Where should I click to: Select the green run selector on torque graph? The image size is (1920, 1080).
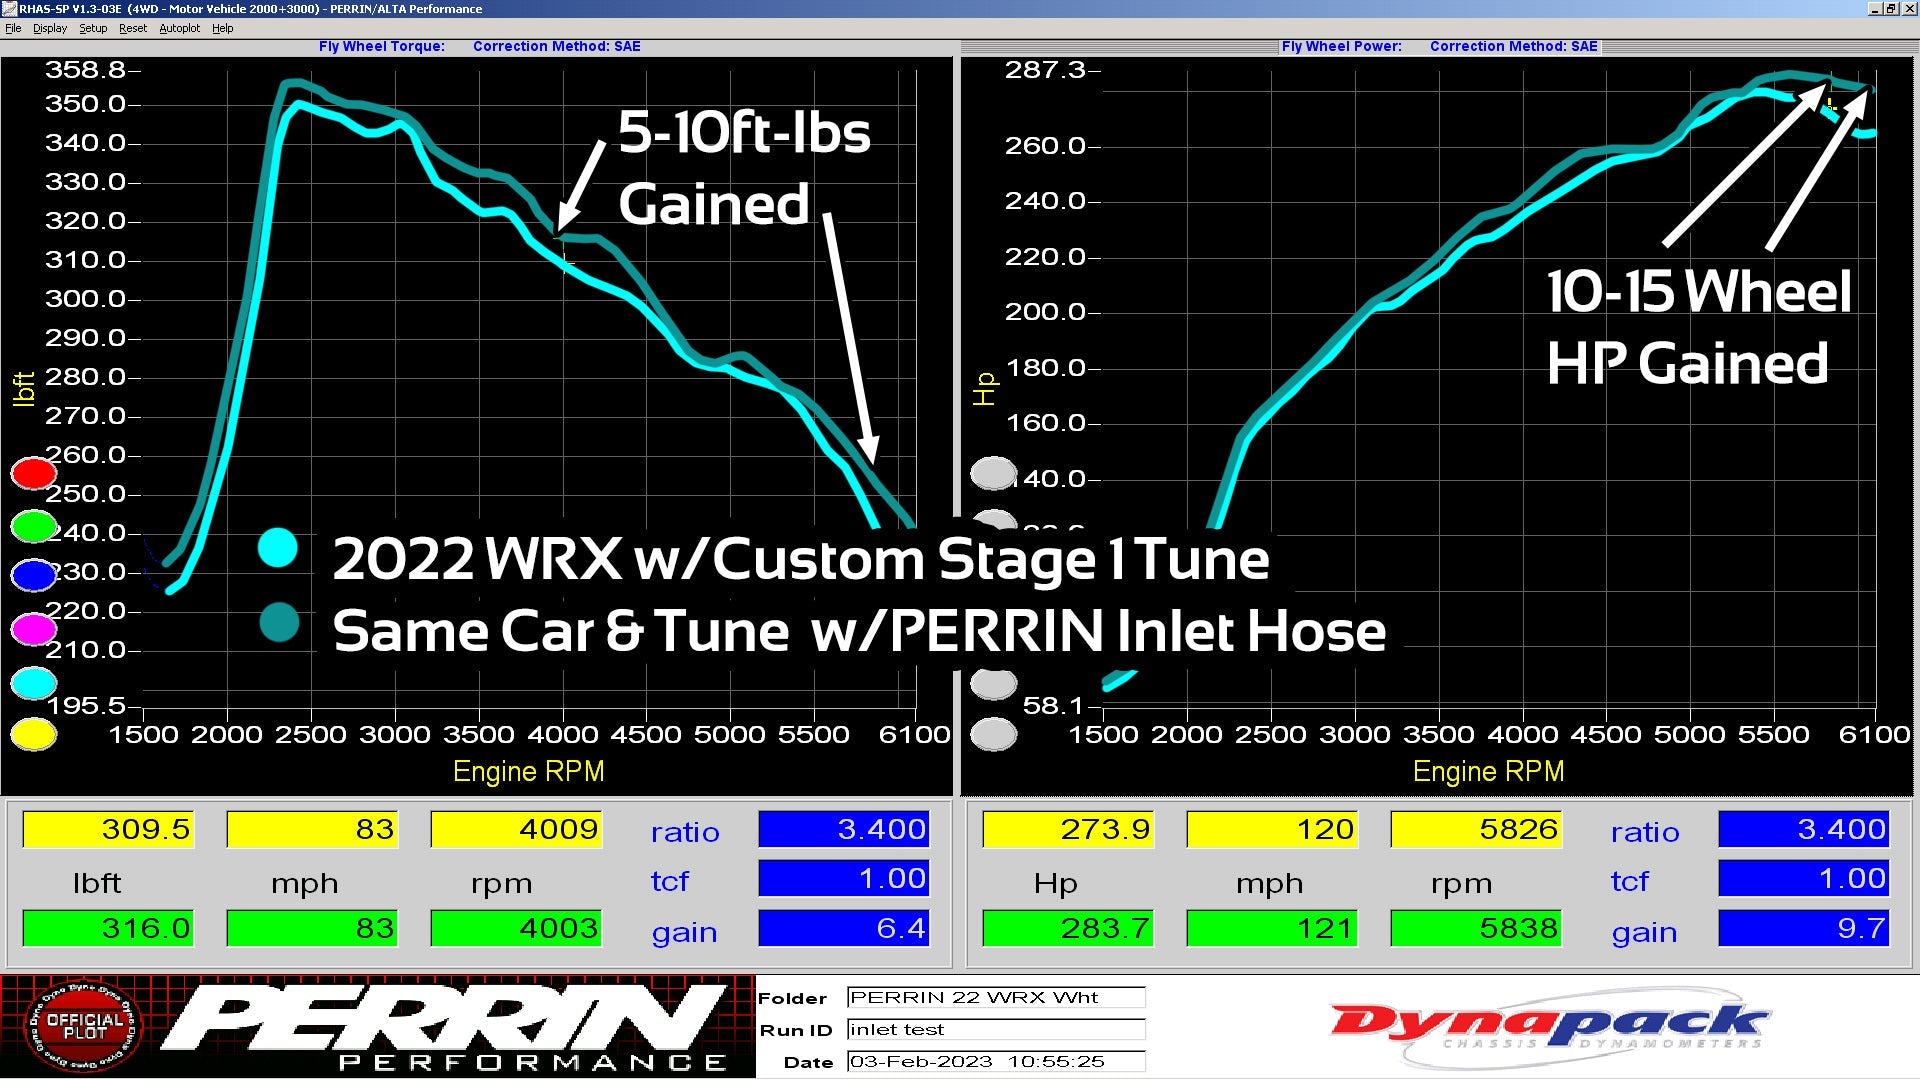pyautogui.click(x=33, y=526)
